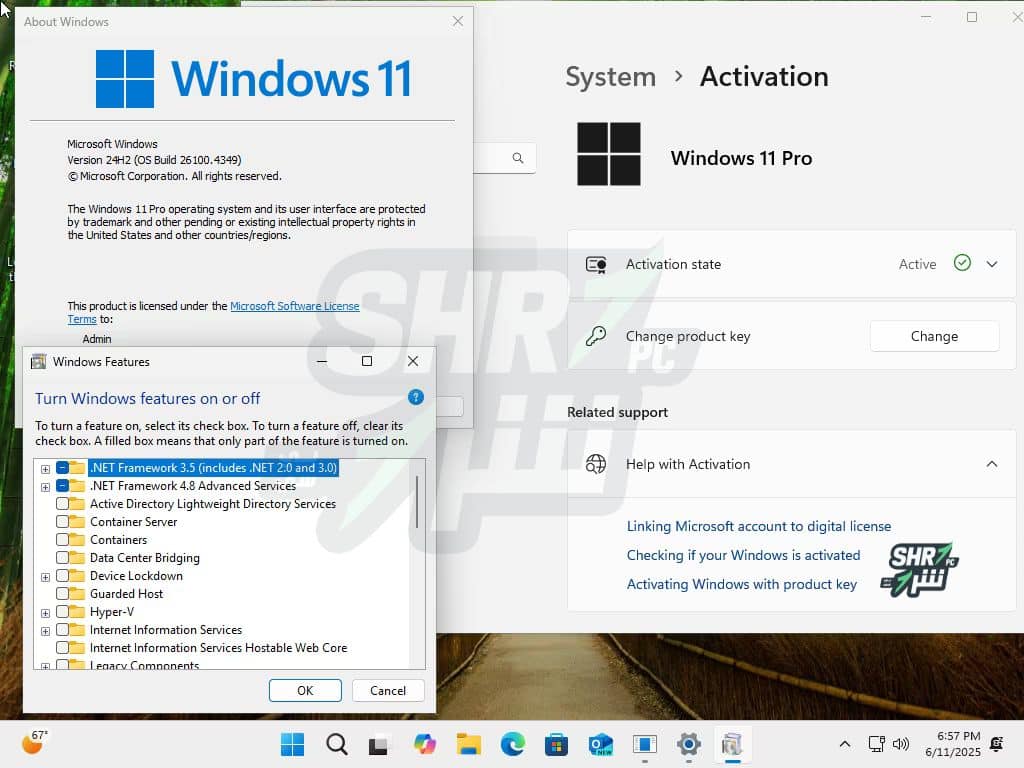The width and height of the screenshot is (1024, 768).
Task: Turn on the Hyper-V checkbox
Action: click(x=63, y=612)
